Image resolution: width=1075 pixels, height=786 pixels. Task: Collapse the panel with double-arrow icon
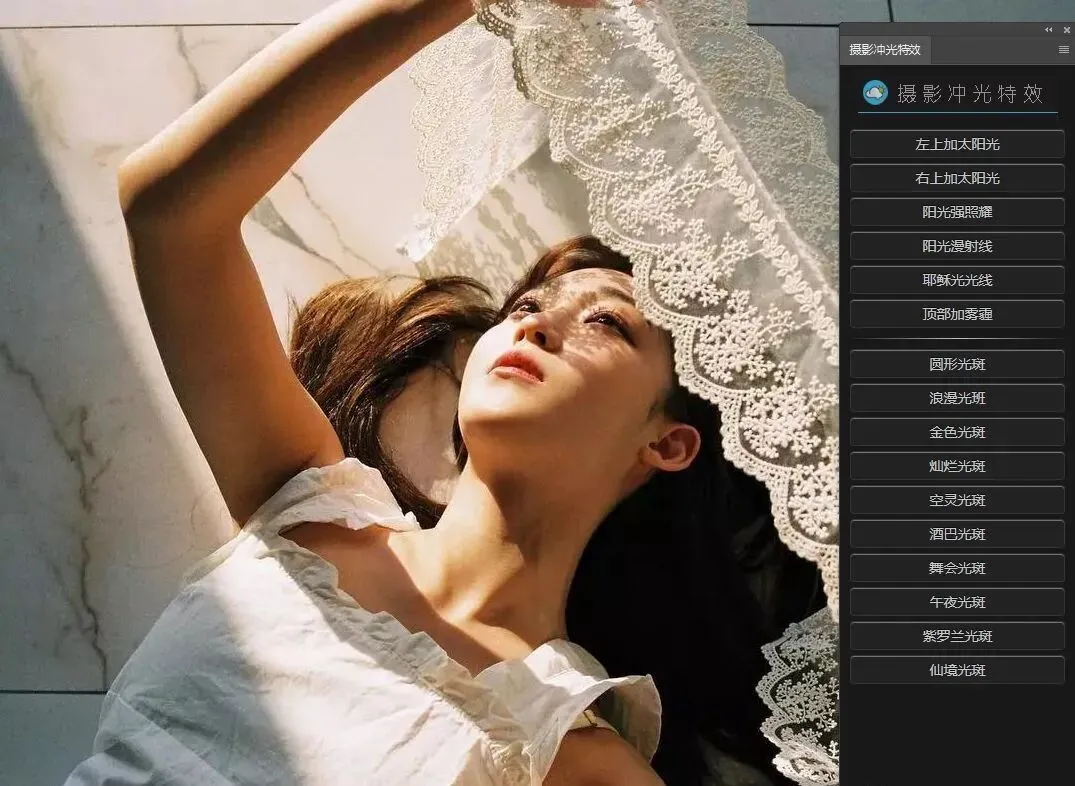(x=1048, y=29)
